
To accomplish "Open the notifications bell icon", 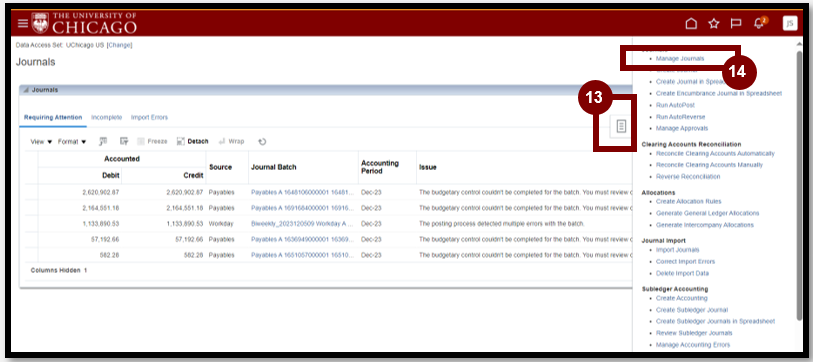I will click(759, 23).
